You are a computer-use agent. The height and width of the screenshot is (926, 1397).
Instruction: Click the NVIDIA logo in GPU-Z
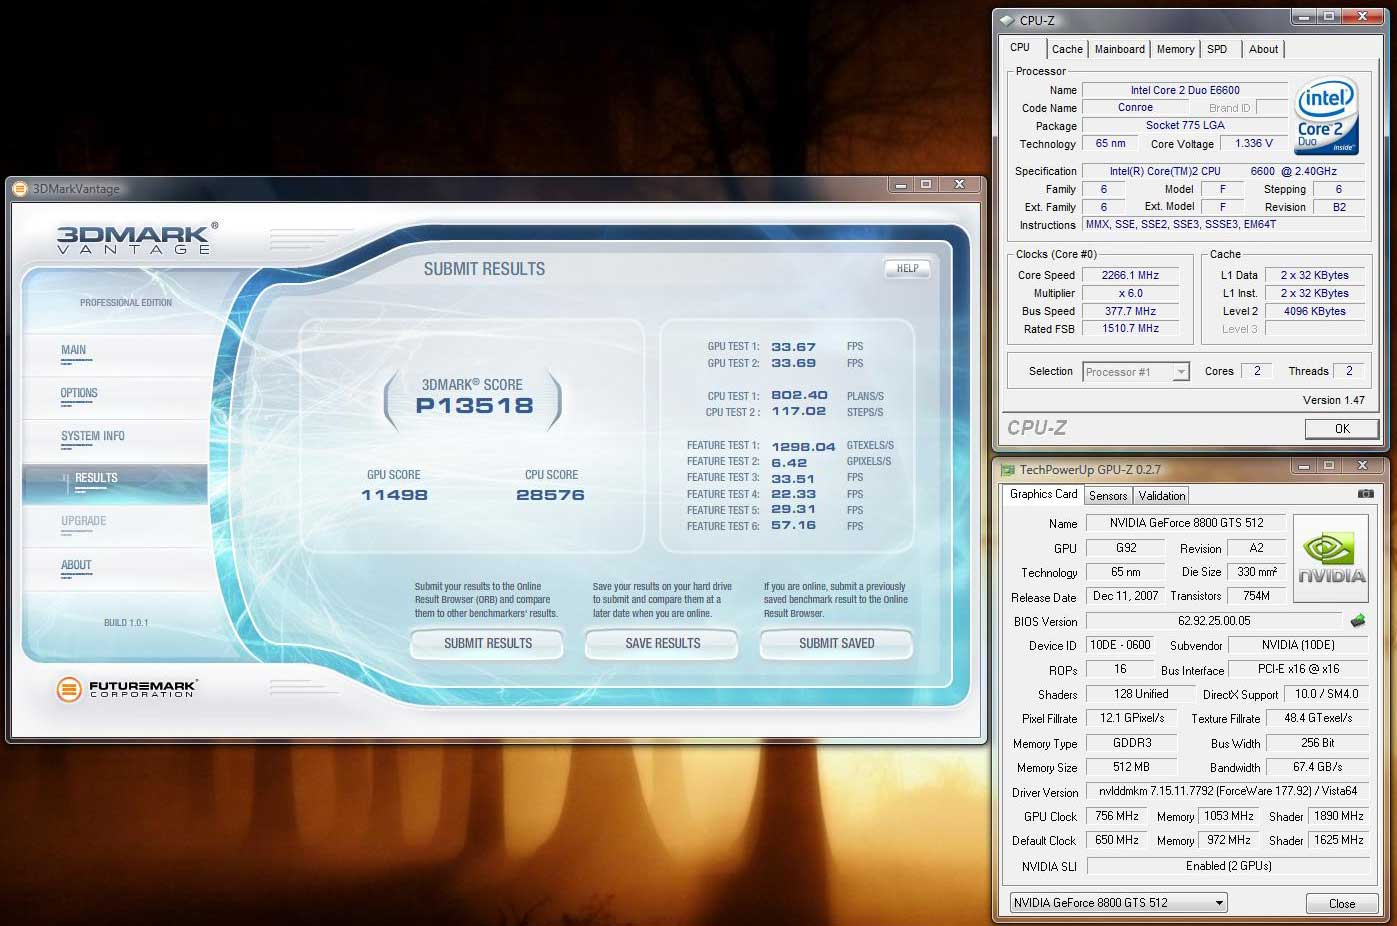click(1331, 558)
